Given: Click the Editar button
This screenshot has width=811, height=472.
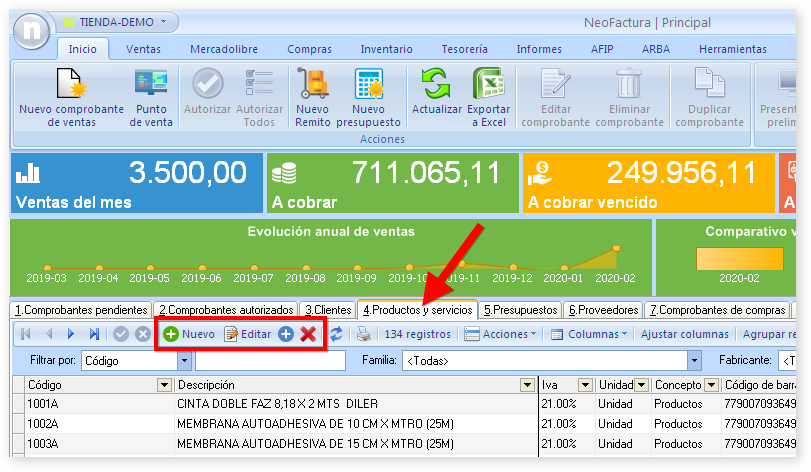Looking at the screenshot, I should click(248, 334).
